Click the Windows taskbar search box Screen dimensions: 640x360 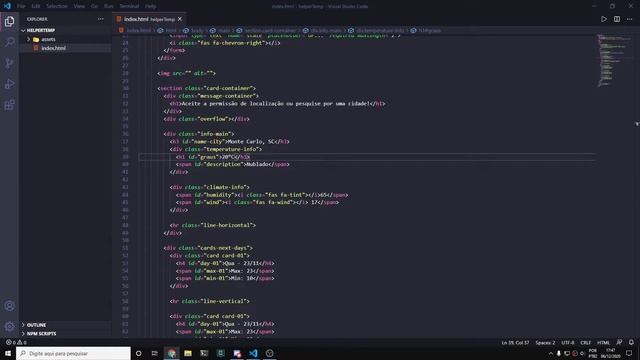(x=73, y=353)
